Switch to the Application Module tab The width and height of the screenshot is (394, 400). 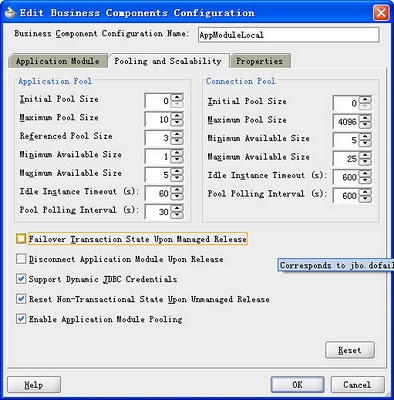tap(58, 61)
